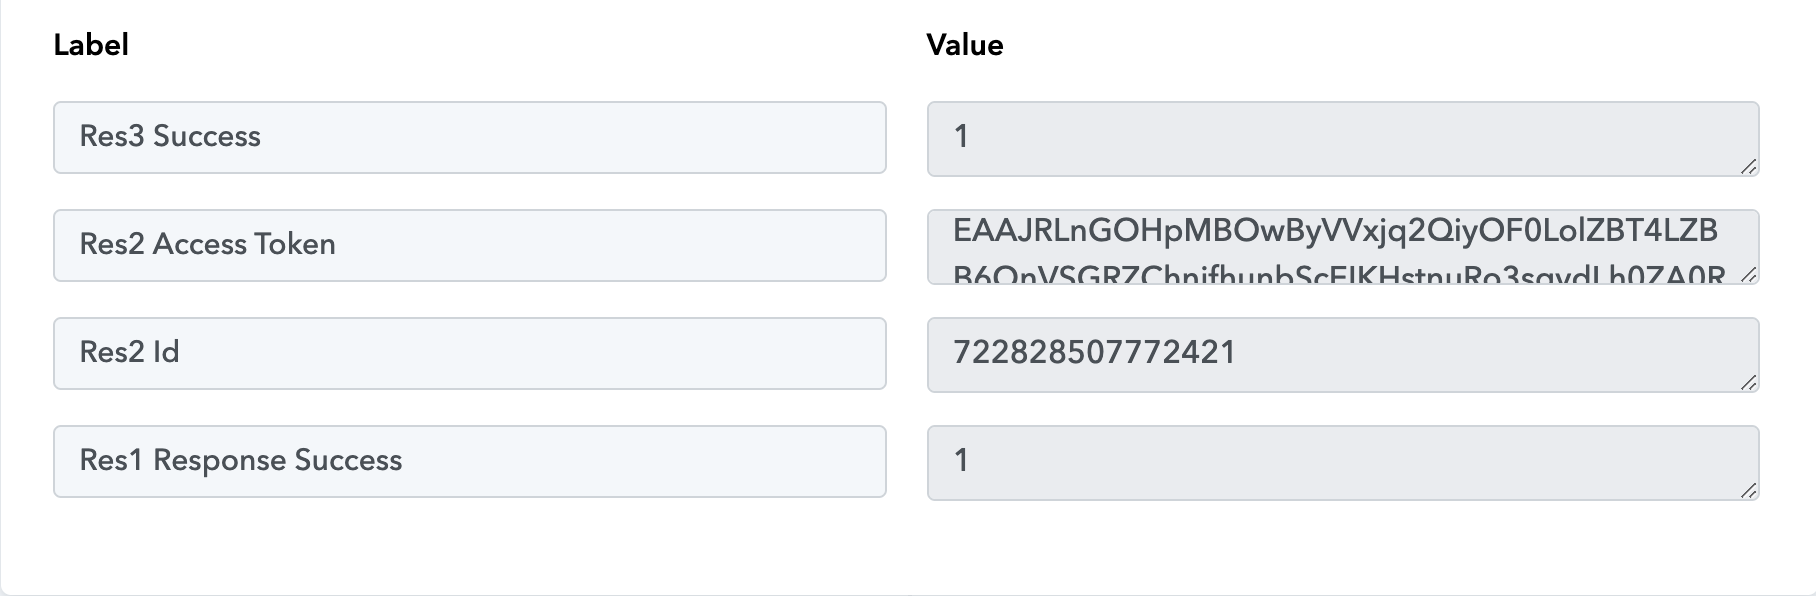
Task: Click resize handle of Res1 Response value
Action: (x=1748, y=490)
